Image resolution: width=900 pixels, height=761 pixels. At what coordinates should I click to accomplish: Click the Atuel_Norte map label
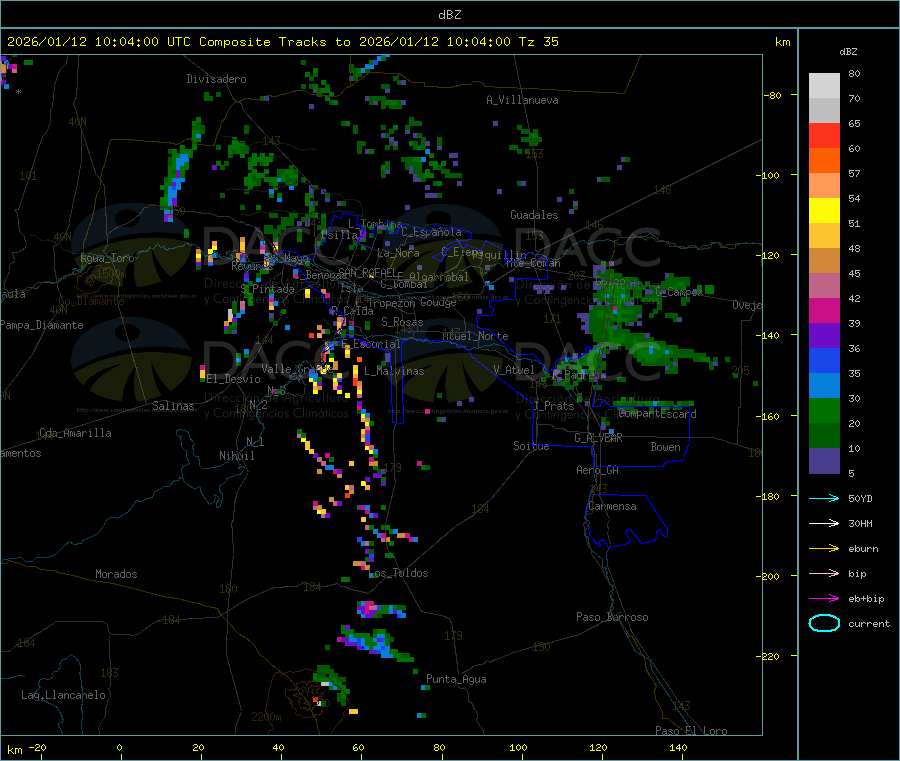pyautogui.click(x=475, y=336)
